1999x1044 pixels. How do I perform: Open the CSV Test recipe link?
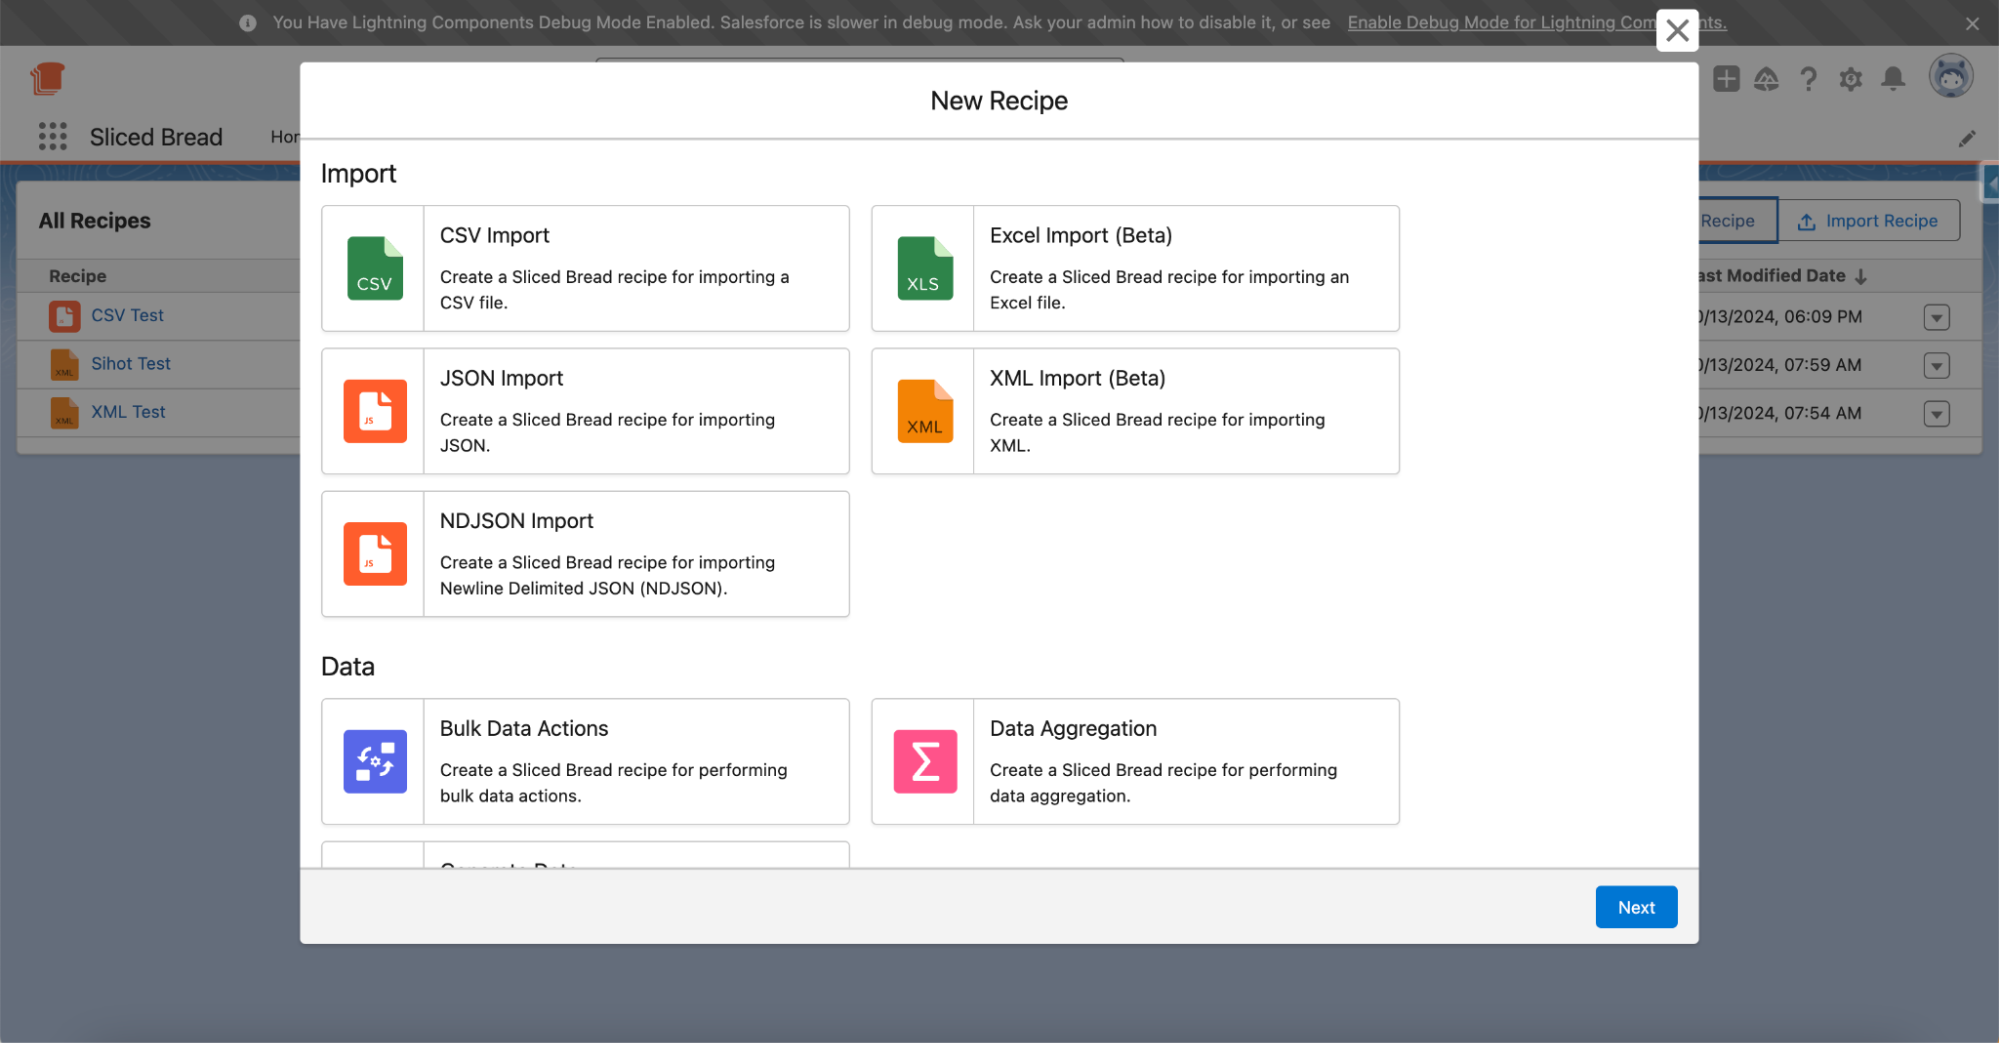pos(127,315)
